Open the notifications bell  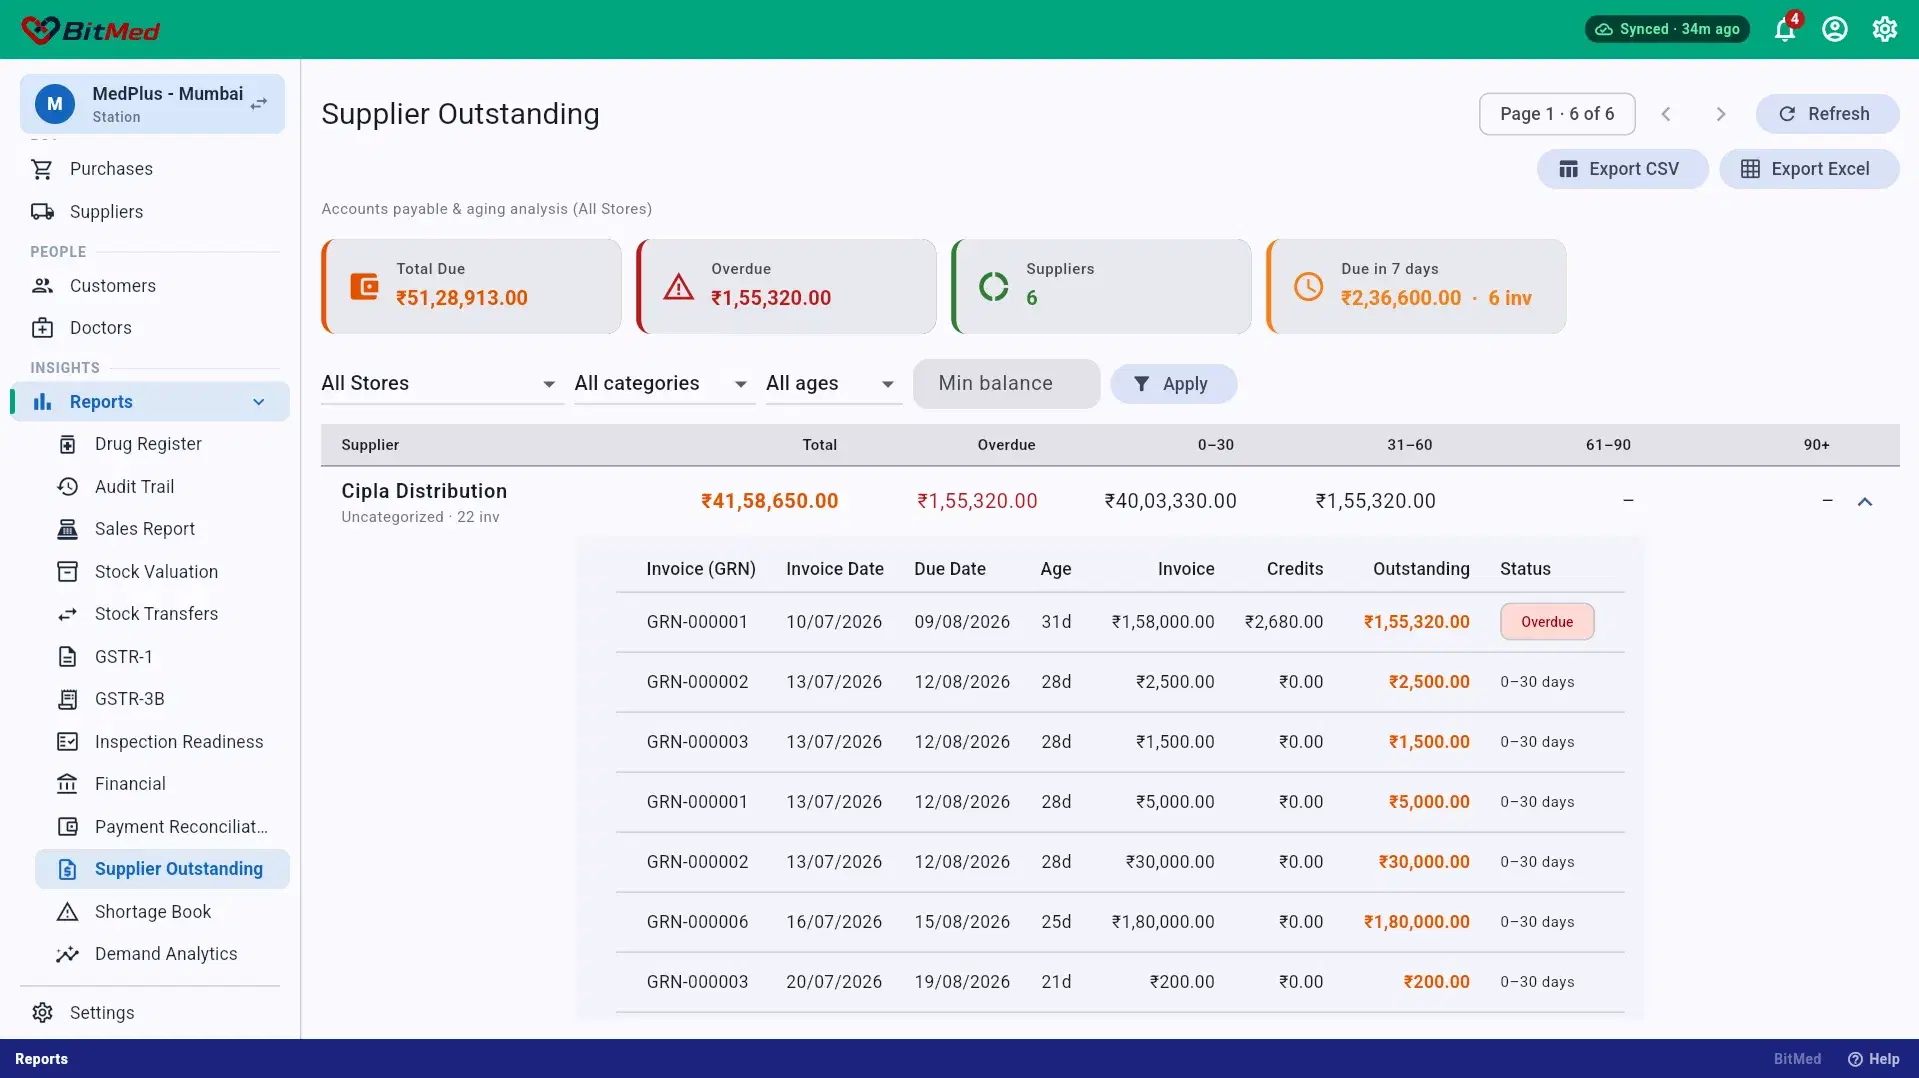(x=1785, y=29)
